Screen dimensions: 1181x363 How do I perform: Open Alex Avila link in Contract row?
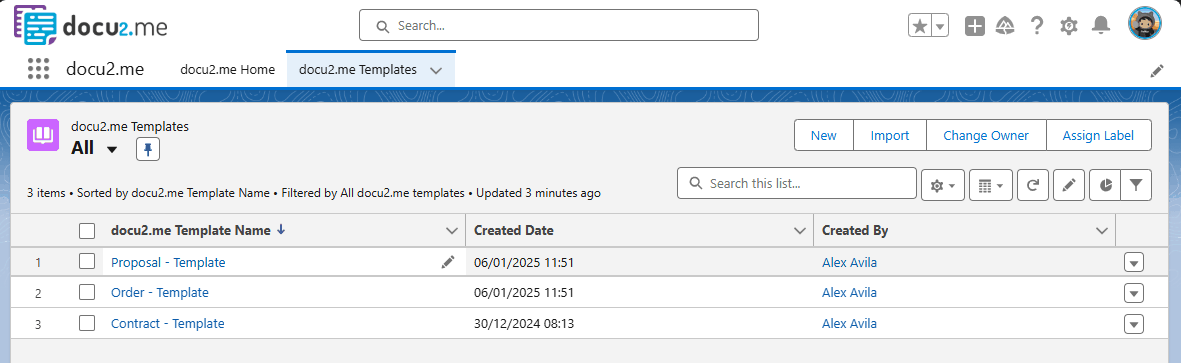(849, 323)
